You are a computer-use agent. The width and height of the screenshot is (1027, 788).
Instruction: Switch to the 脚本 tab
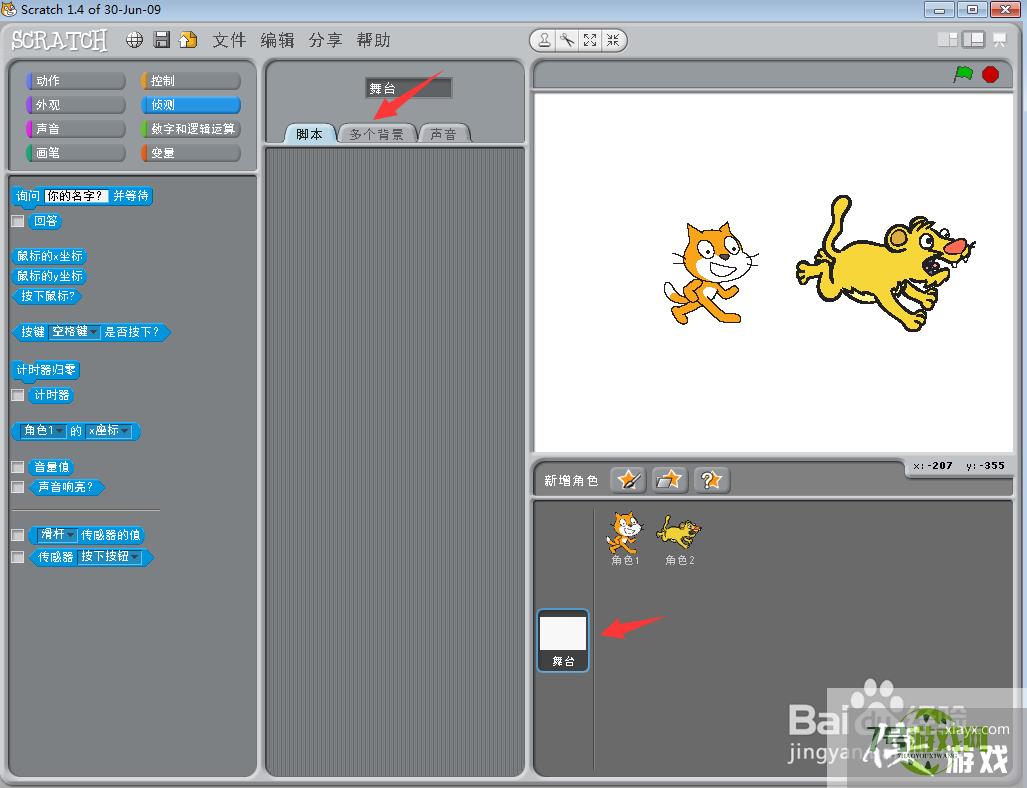[310, 134]
